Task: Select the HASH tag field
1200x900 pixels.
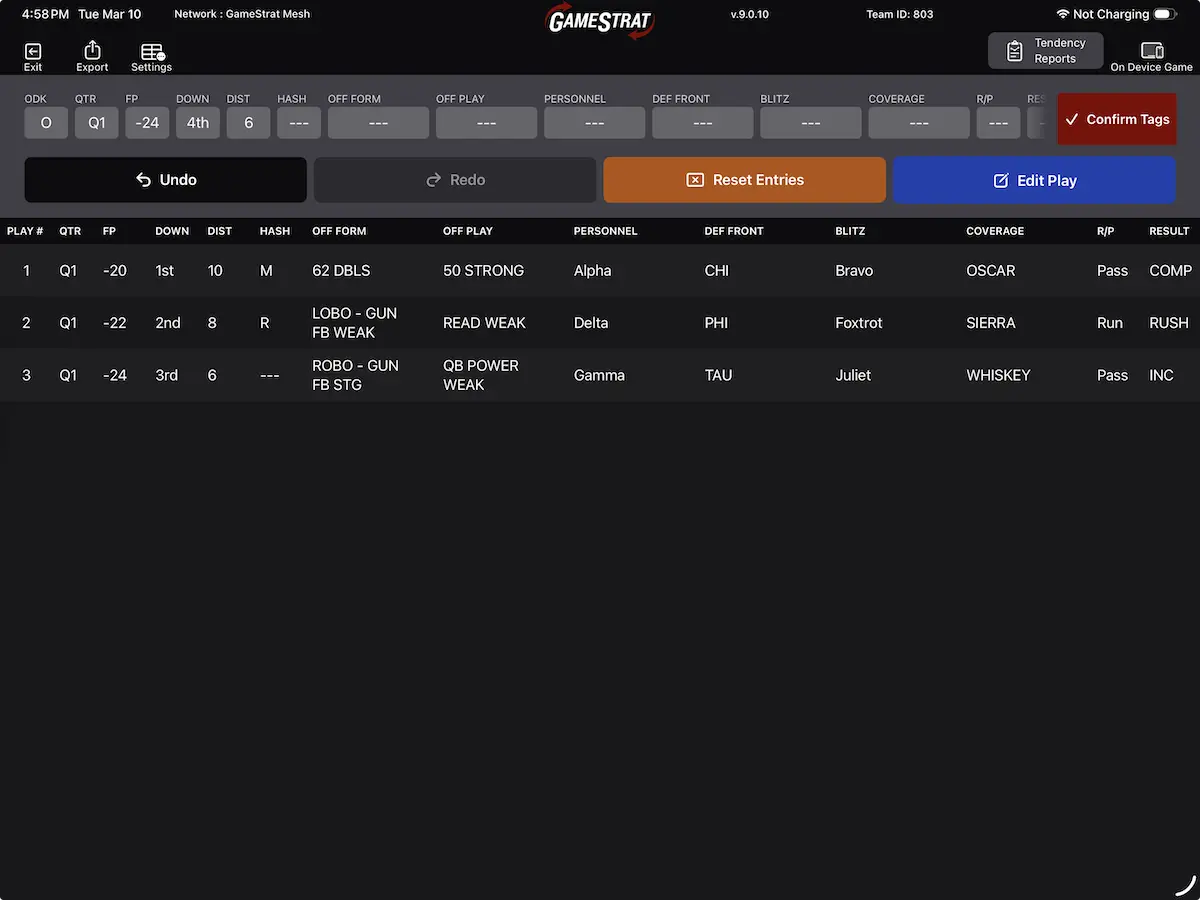Action: pos(299,123)
